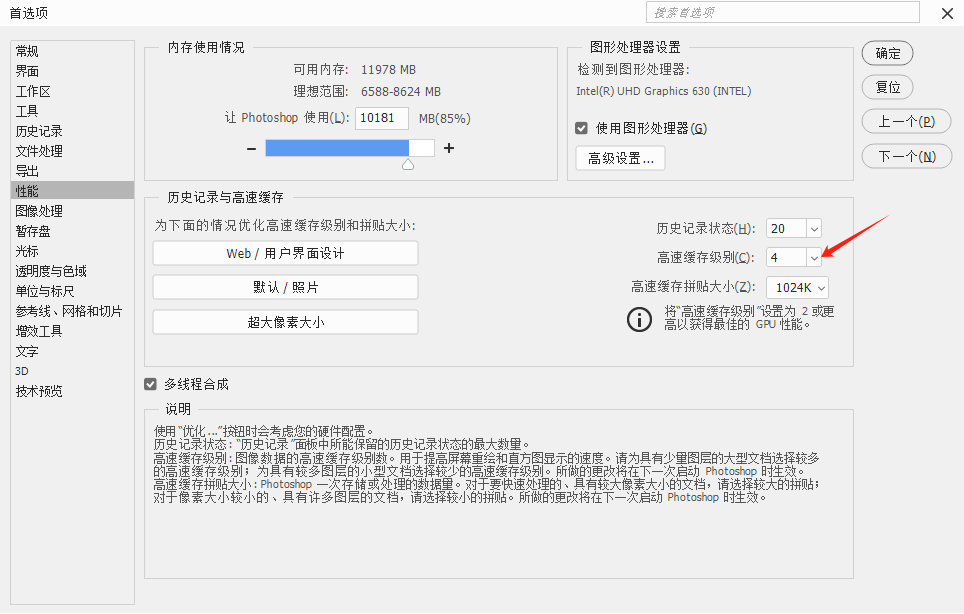Open 历史记录状态 dropdown

click(x=813, y=229)
